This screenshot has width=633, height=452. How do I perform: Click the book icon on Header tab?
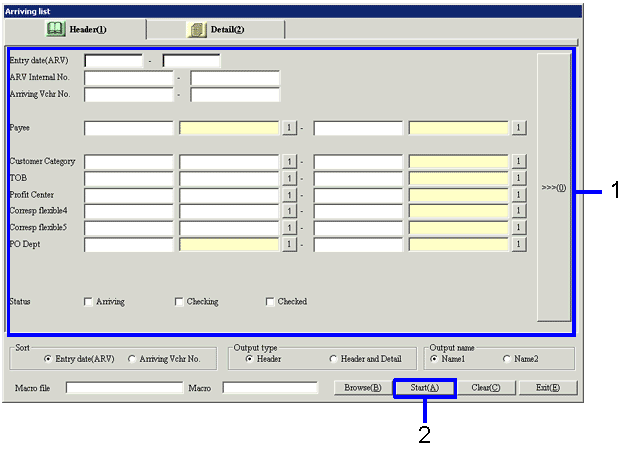tap(55, 29)
